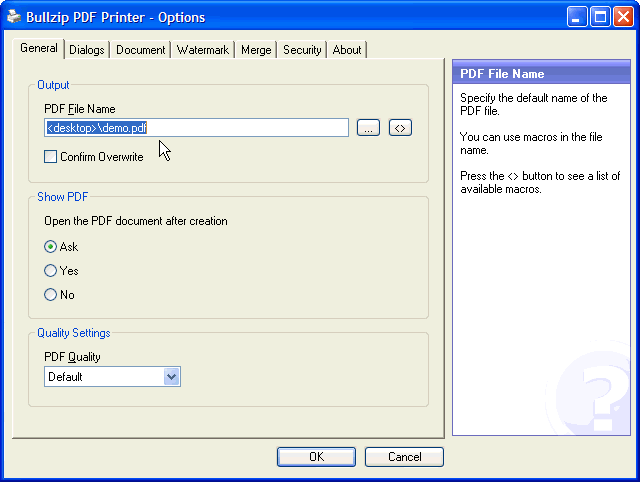Enable the Confirm Overwrite checkbox
This screenshot has height=482, width=640.
click(x=51, y=157)
